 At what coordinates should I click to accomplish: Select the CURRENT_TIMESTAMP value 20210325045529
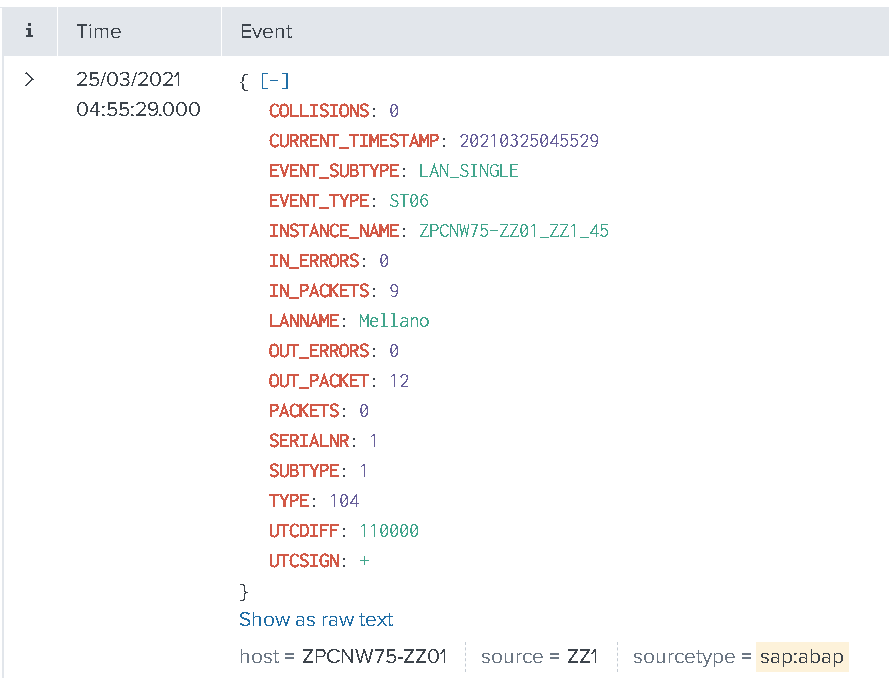528,141
